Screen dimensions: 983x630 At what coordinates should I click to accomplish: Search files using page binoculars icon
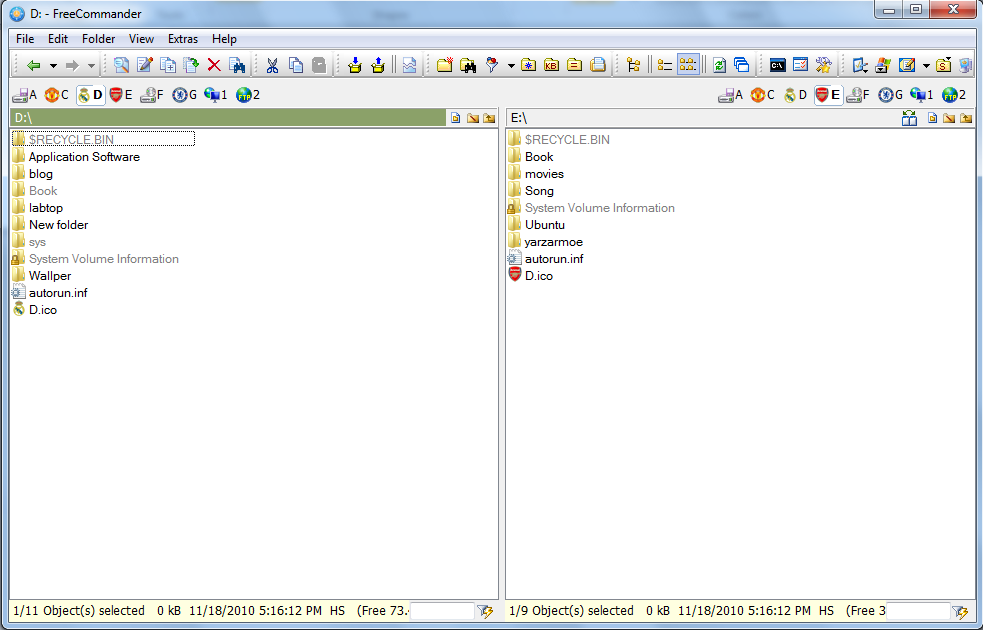[x=237, y=65]
